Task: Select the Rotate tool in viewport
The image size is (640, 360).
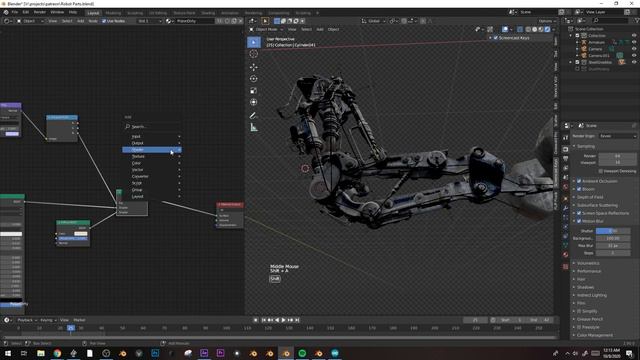Action: (x=253, y=79)
